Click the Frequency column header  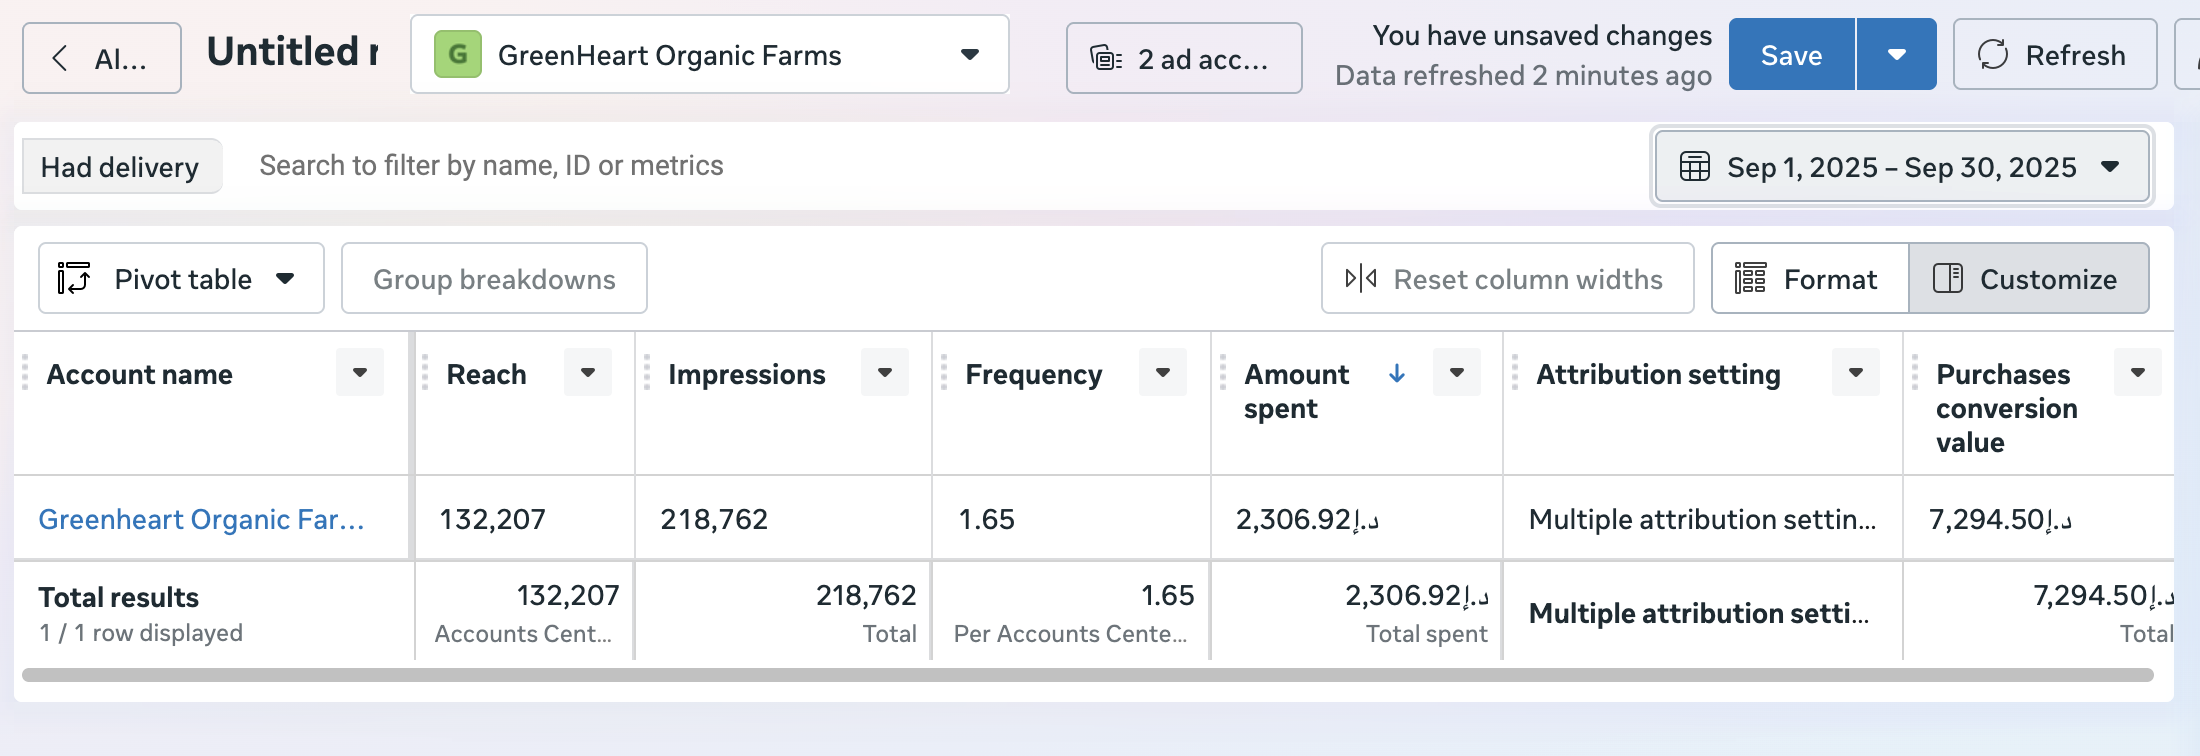pyautogui.click(x=1034, y=375)
